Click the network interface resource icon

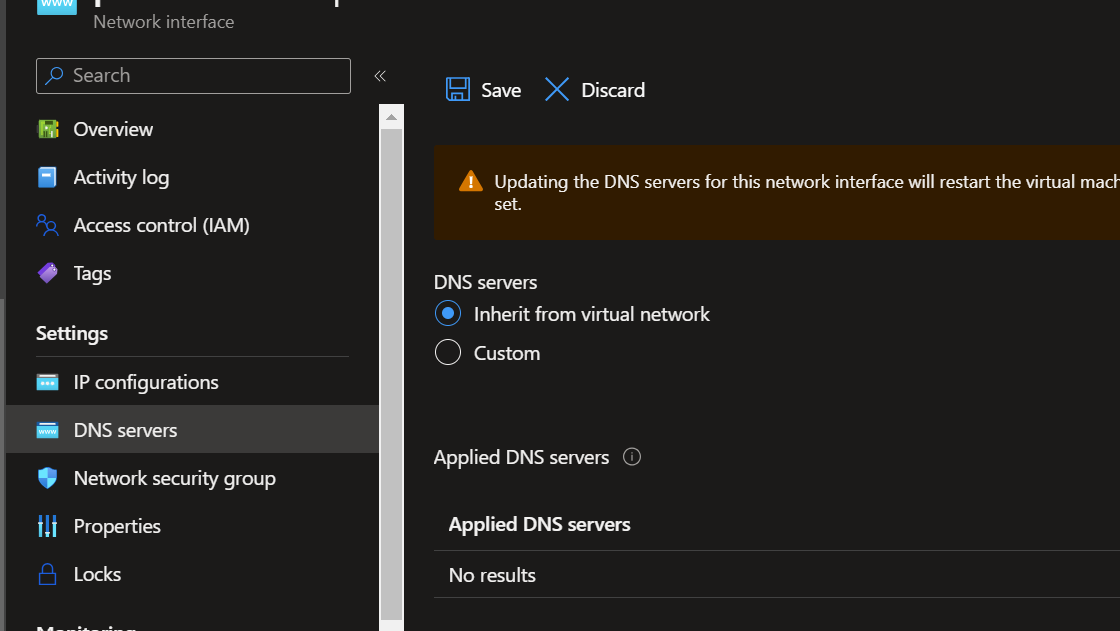[56, 6]
